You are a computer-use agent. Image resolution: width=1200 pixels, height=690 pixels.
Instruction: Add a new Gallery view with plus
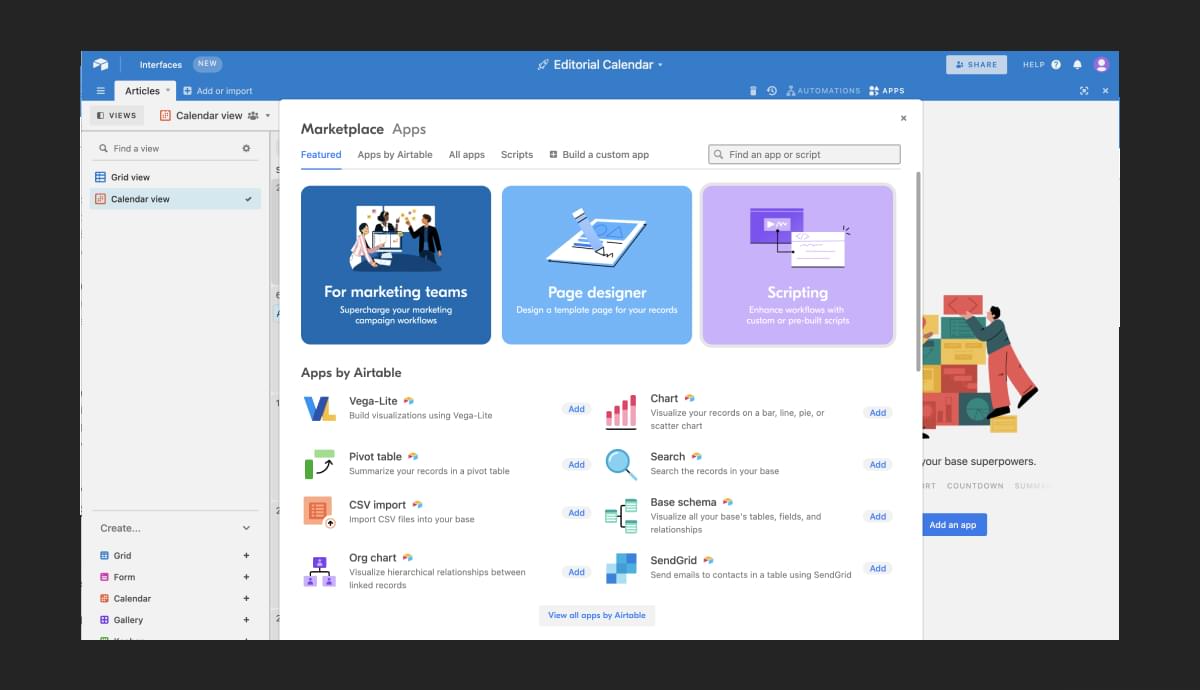(x=246, y=620)
